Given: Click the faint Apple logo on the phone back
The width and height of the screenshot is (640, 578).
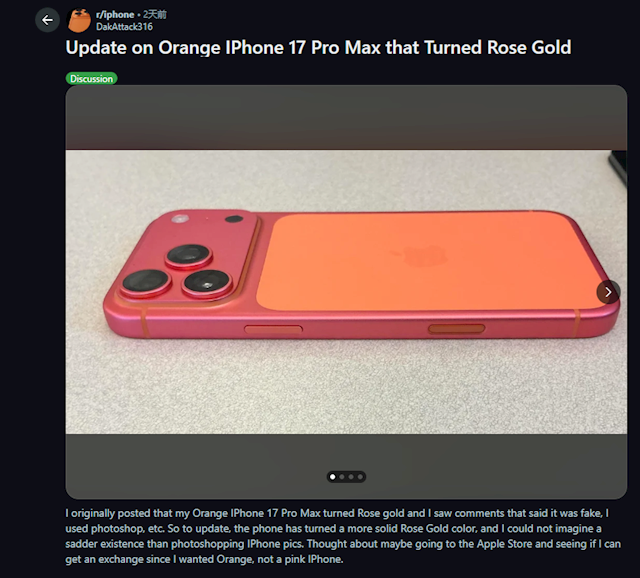Looking at the screenshot, I should pyautogui.click(x=420, y=255).
